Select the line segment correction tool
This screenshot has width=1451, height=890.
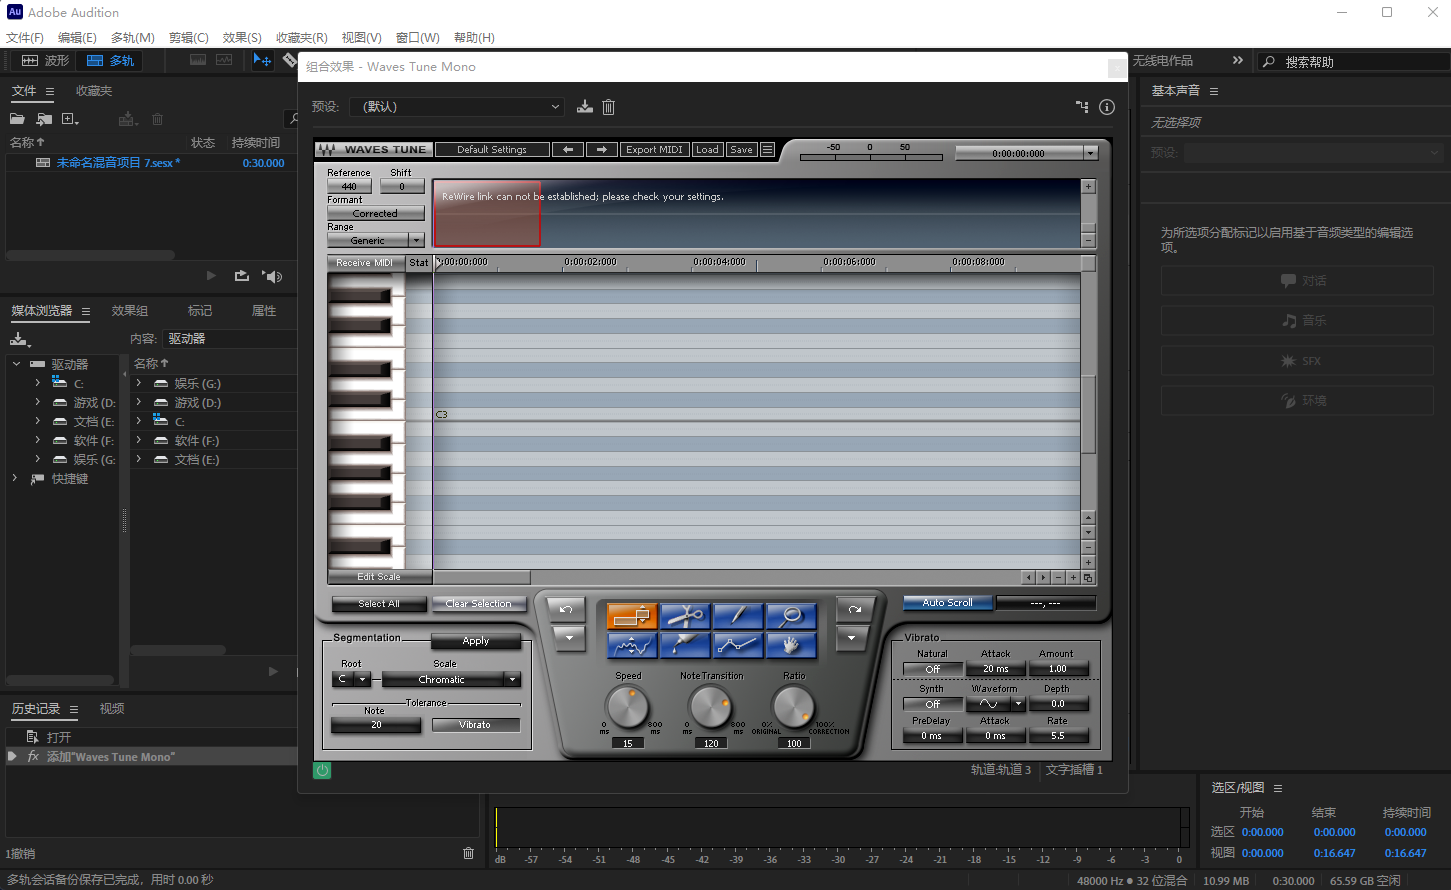(738, 645)
